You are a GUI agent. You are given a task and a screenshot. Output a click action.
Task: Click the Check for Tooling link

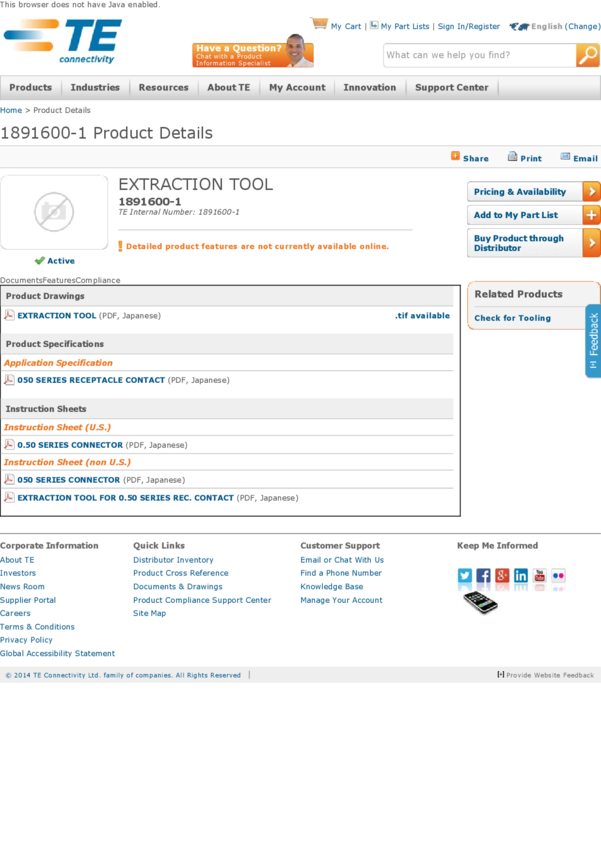point(513,318)
